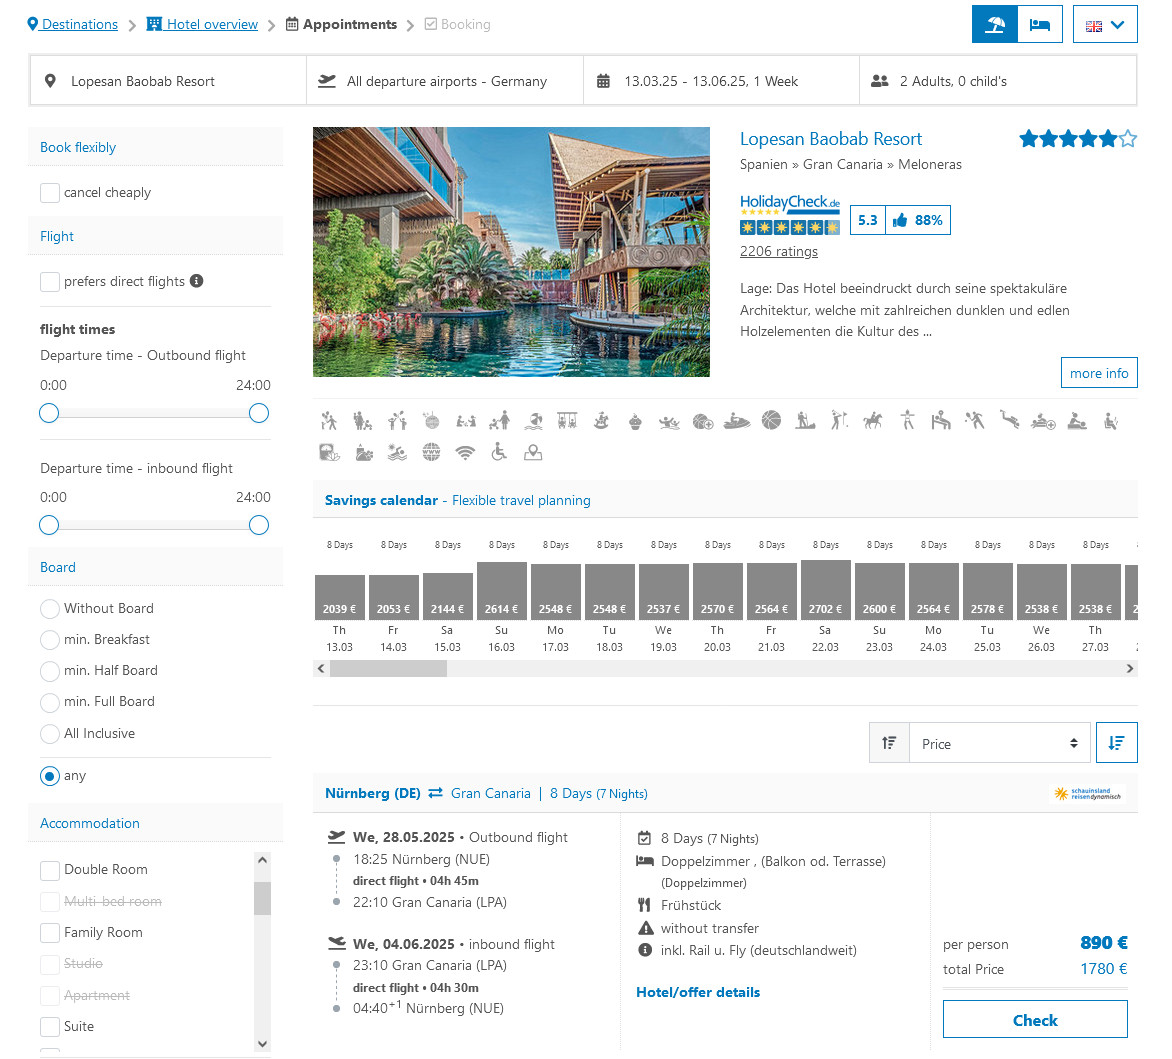This screenshot has height=1059, width=1172.
Task: Click the cupcake amenity icon
Action: (635, 421)
